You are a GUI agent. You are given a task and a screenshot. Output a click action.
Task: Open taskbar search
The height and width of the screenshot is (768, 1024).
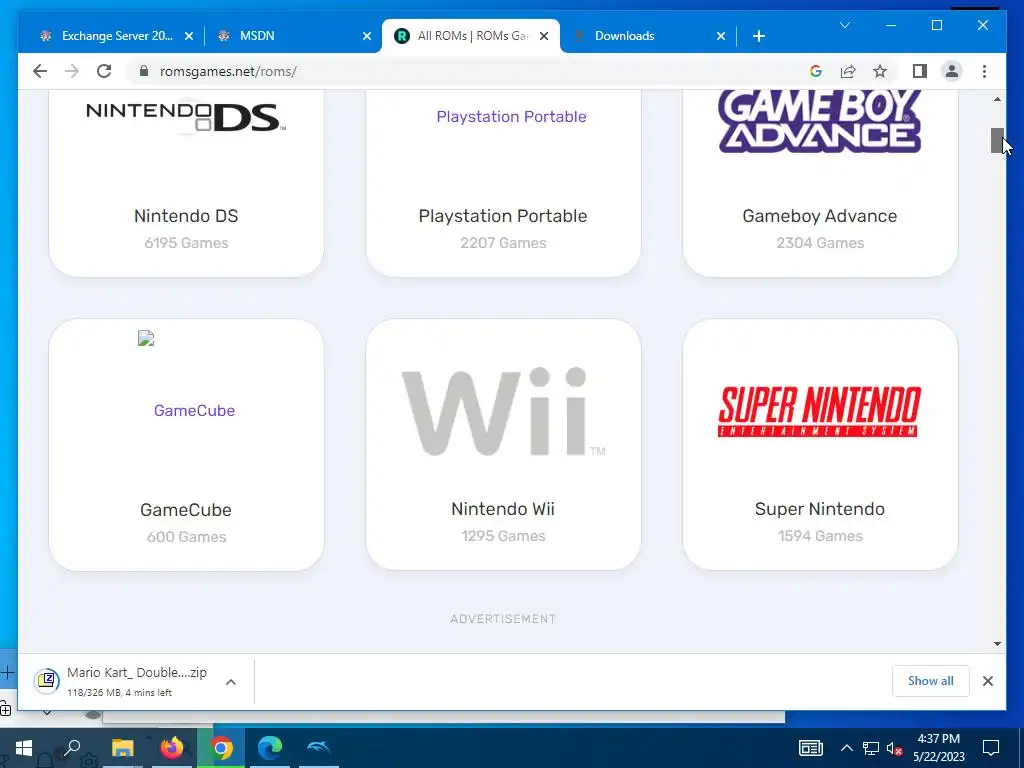click(72, 748)
